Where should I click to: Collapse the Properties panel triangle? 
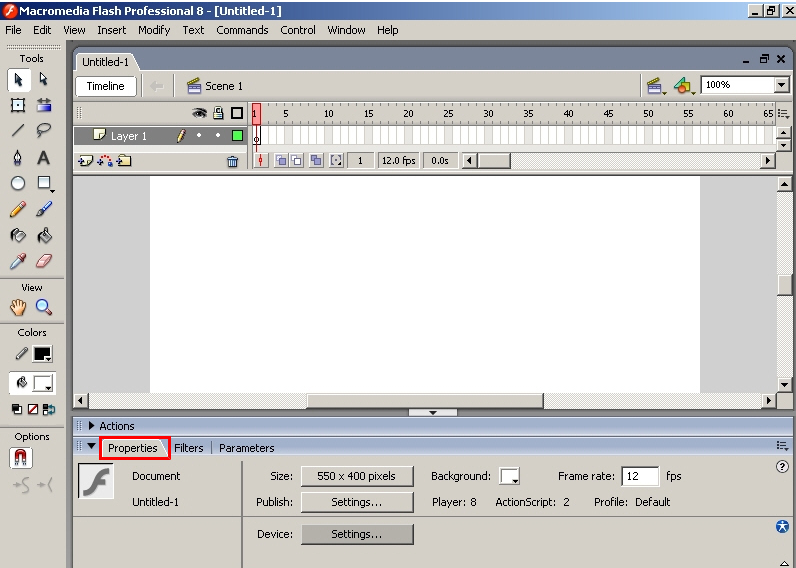[91, 446]
